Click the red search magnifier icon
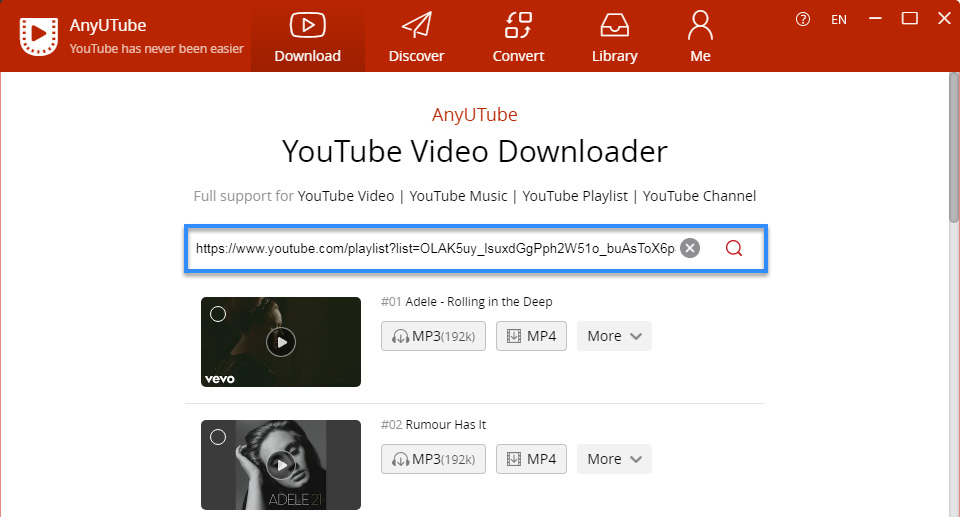This screenshot has height=517, width=960. click(x=733, y=248)
